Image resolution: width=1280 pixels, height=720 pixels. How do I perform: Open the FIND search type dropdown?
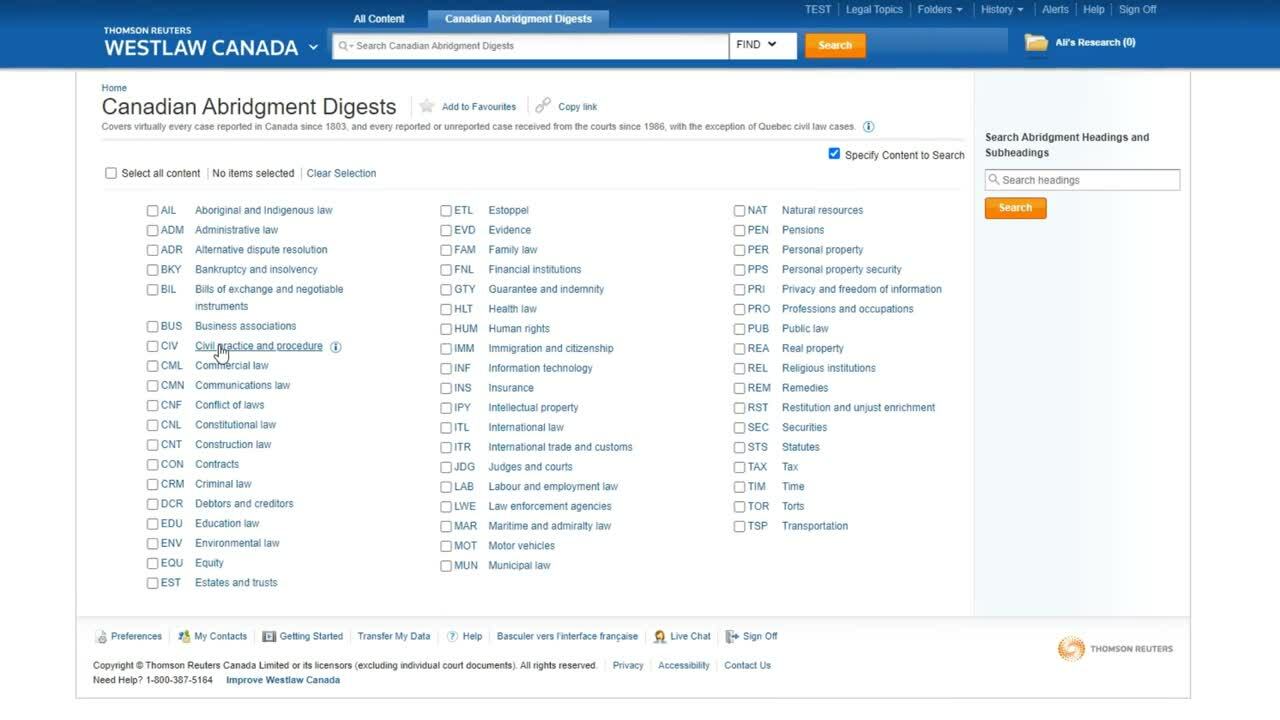pos(763,45)
